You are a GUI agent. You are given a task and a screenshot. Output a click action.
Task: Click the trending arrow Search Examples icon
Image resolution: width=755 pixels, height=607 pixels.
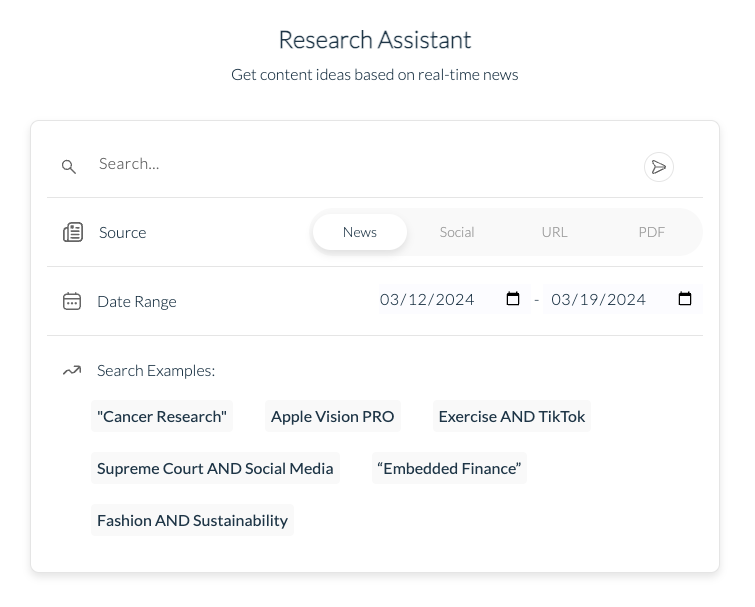click(x=72, y=370)
